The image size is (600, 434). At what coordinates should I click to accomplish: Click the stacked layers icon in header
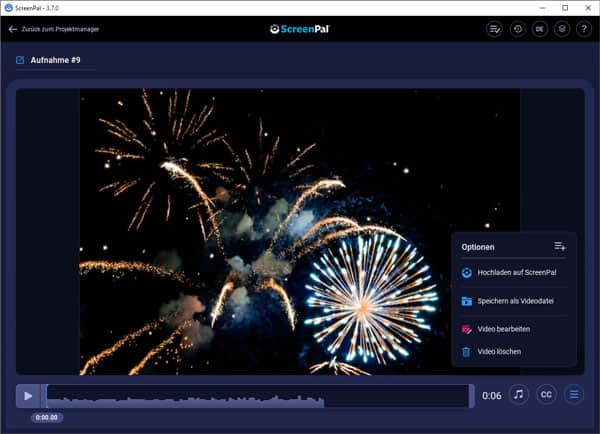(562, 29)
